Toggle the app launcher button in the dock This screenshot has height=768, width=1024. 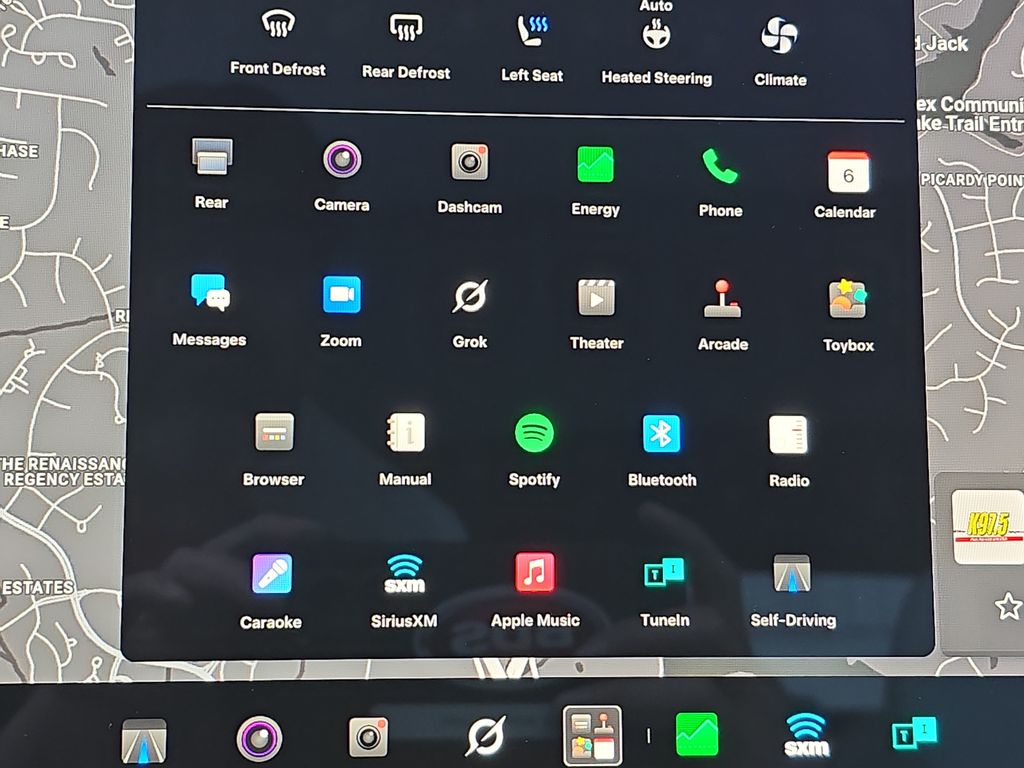(592, 735)
